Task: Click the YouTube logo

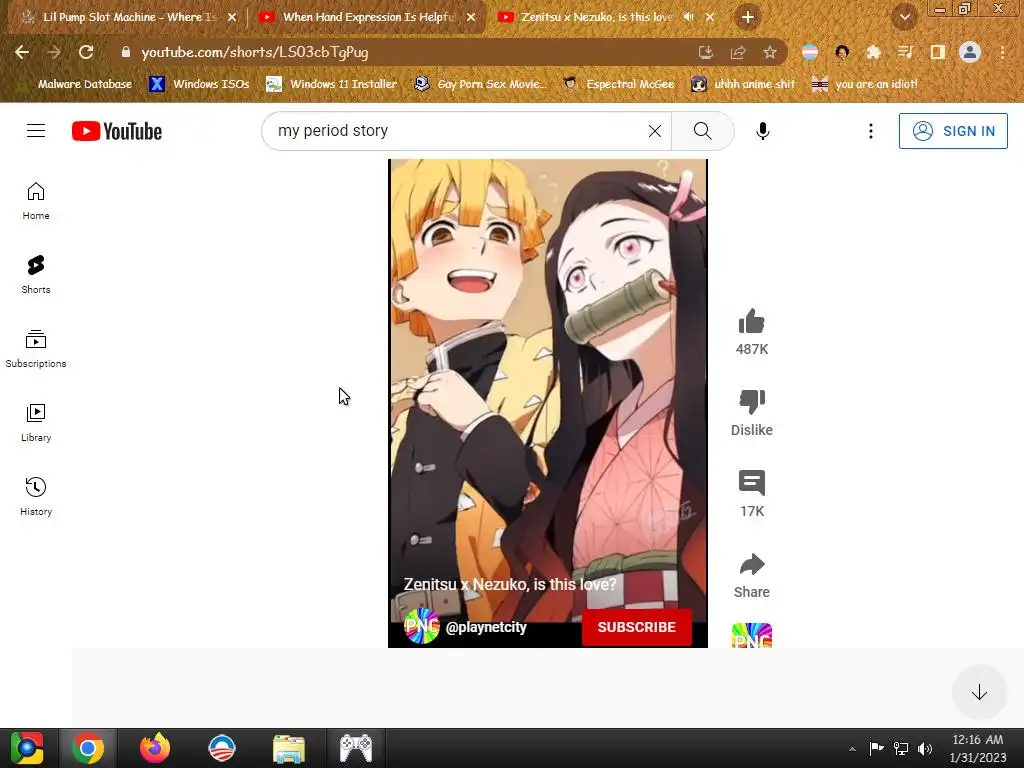Action: (117, 131)
